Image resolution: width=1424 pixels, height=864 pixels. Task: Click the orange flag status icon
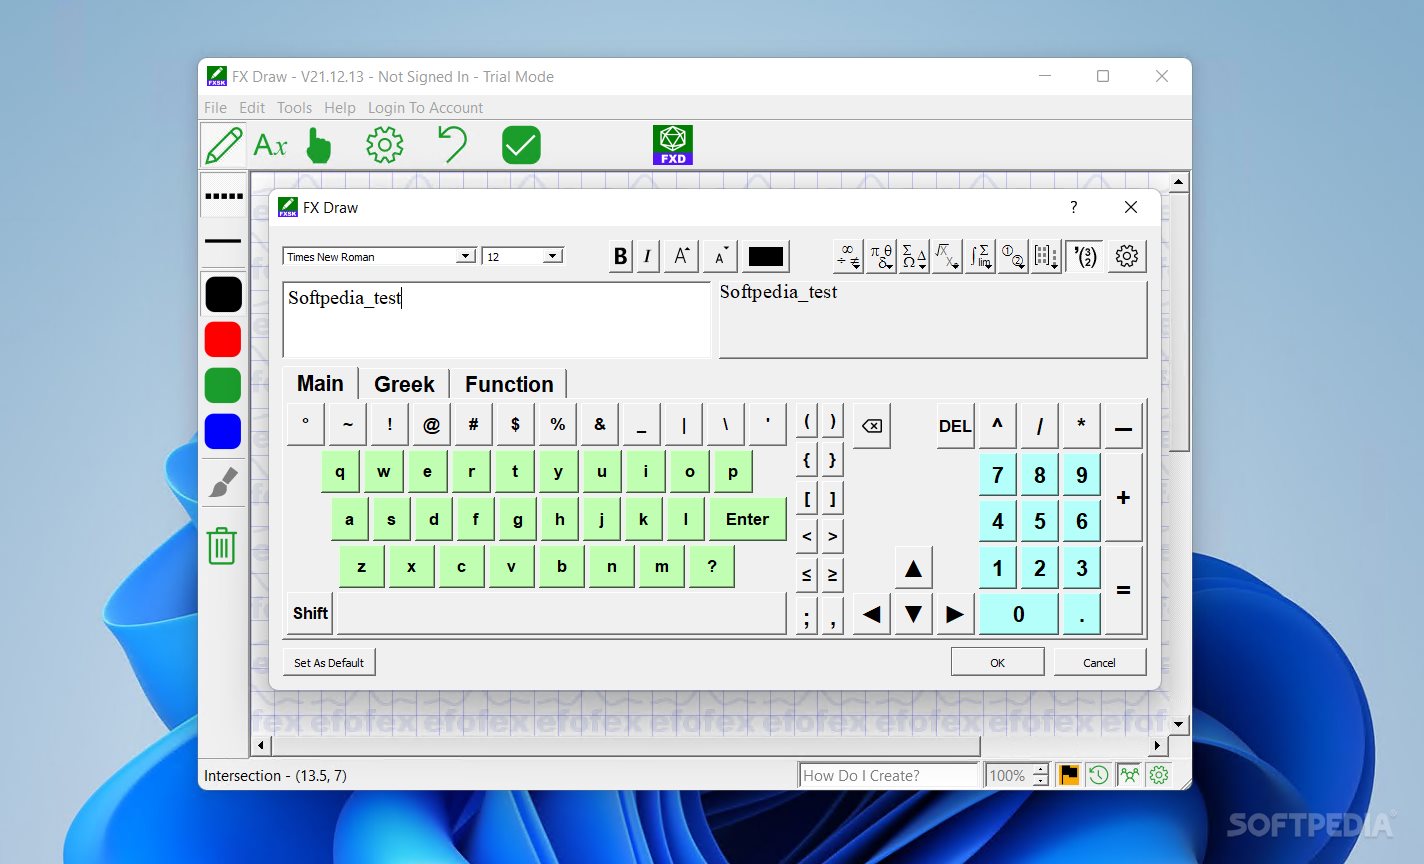[1069, 775]
